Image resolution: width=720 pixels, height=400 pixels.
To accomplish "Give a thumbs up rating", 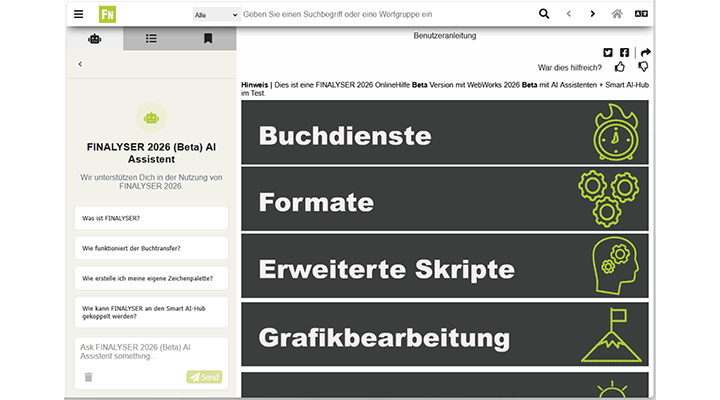I will (x=620, y=67).
